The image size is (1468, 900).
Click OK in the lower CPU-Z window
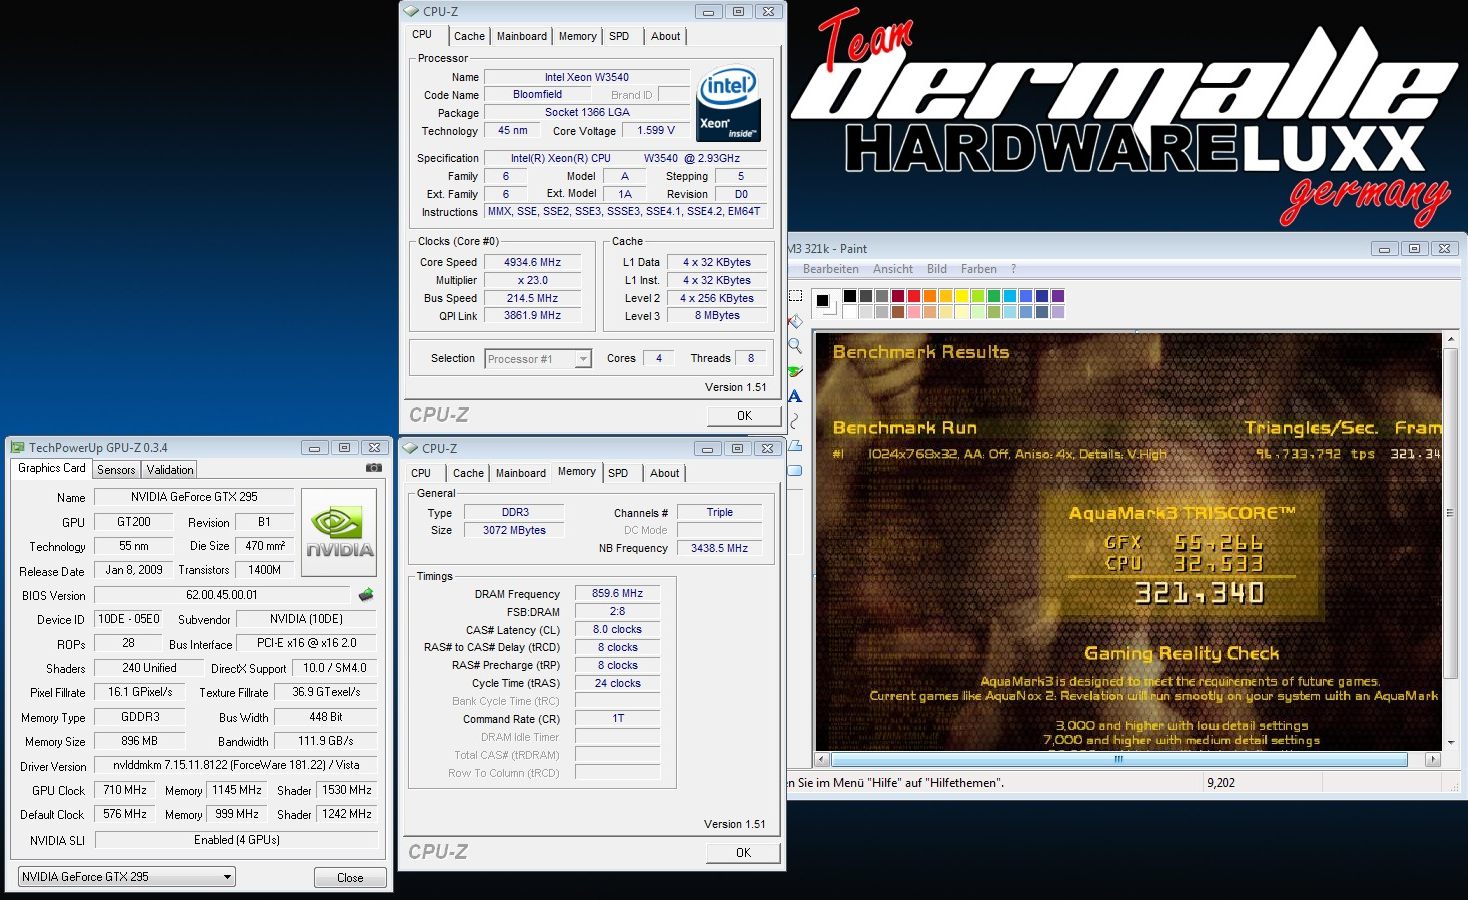743,852
